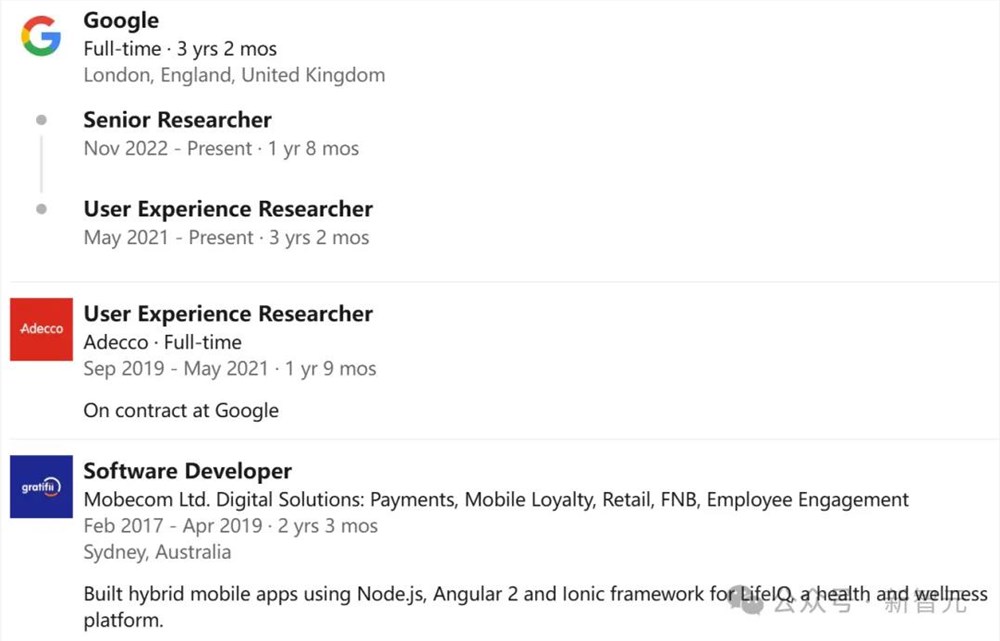Click the Sydney, Australia location text

pyautogui.click(x=157, y=552)
